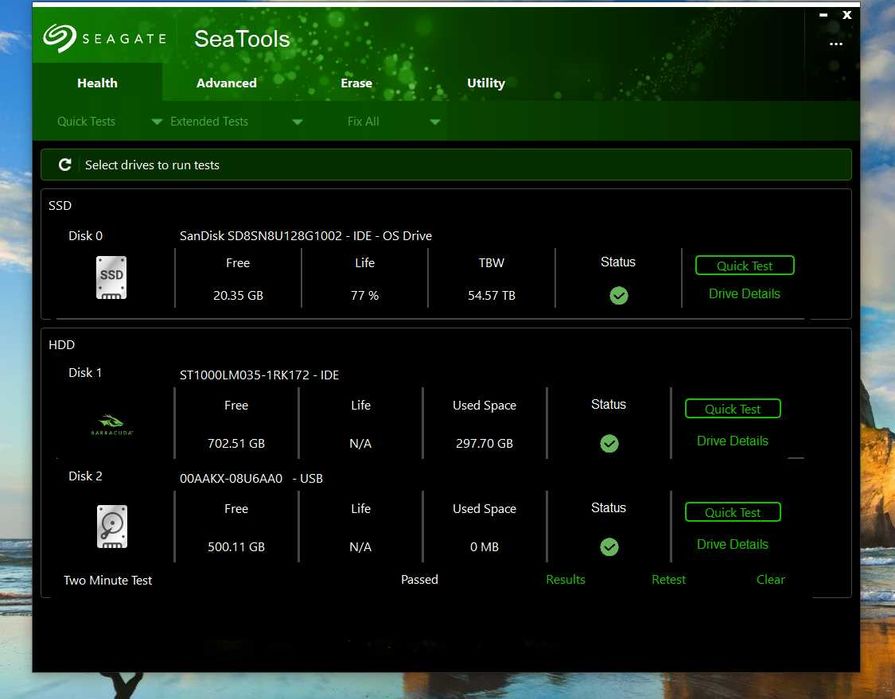
Task: Click the 20.35 GB free value
Action: [238, 295]
